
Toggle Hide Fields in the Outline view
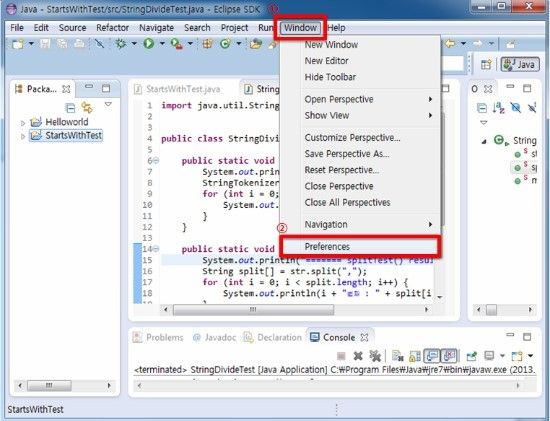coord(516,108)
